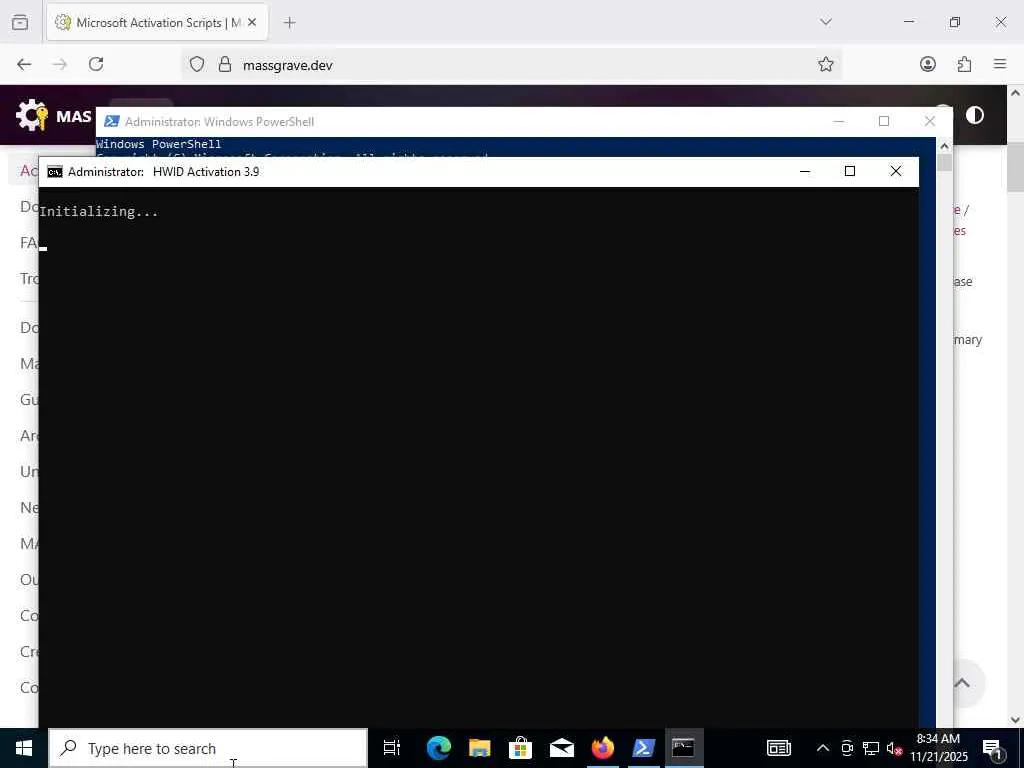Go back in Firefox browser history

click(24, 64)
